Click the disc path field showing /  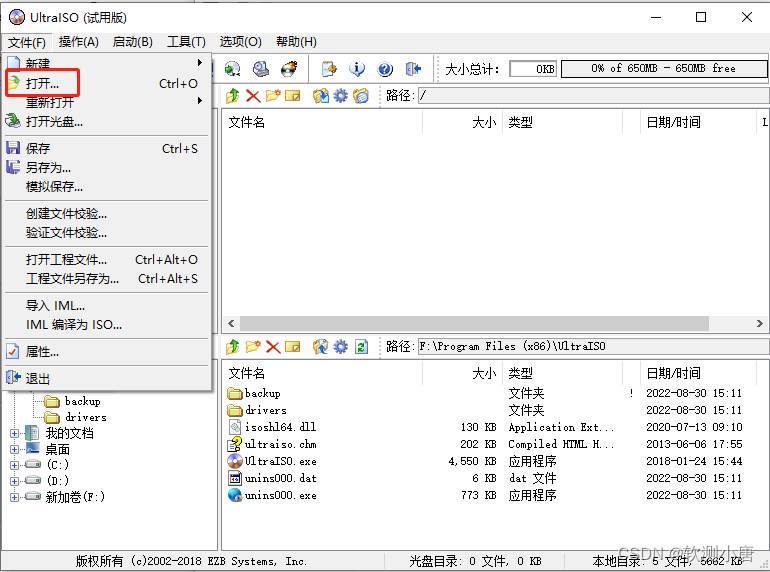point(593,96)
